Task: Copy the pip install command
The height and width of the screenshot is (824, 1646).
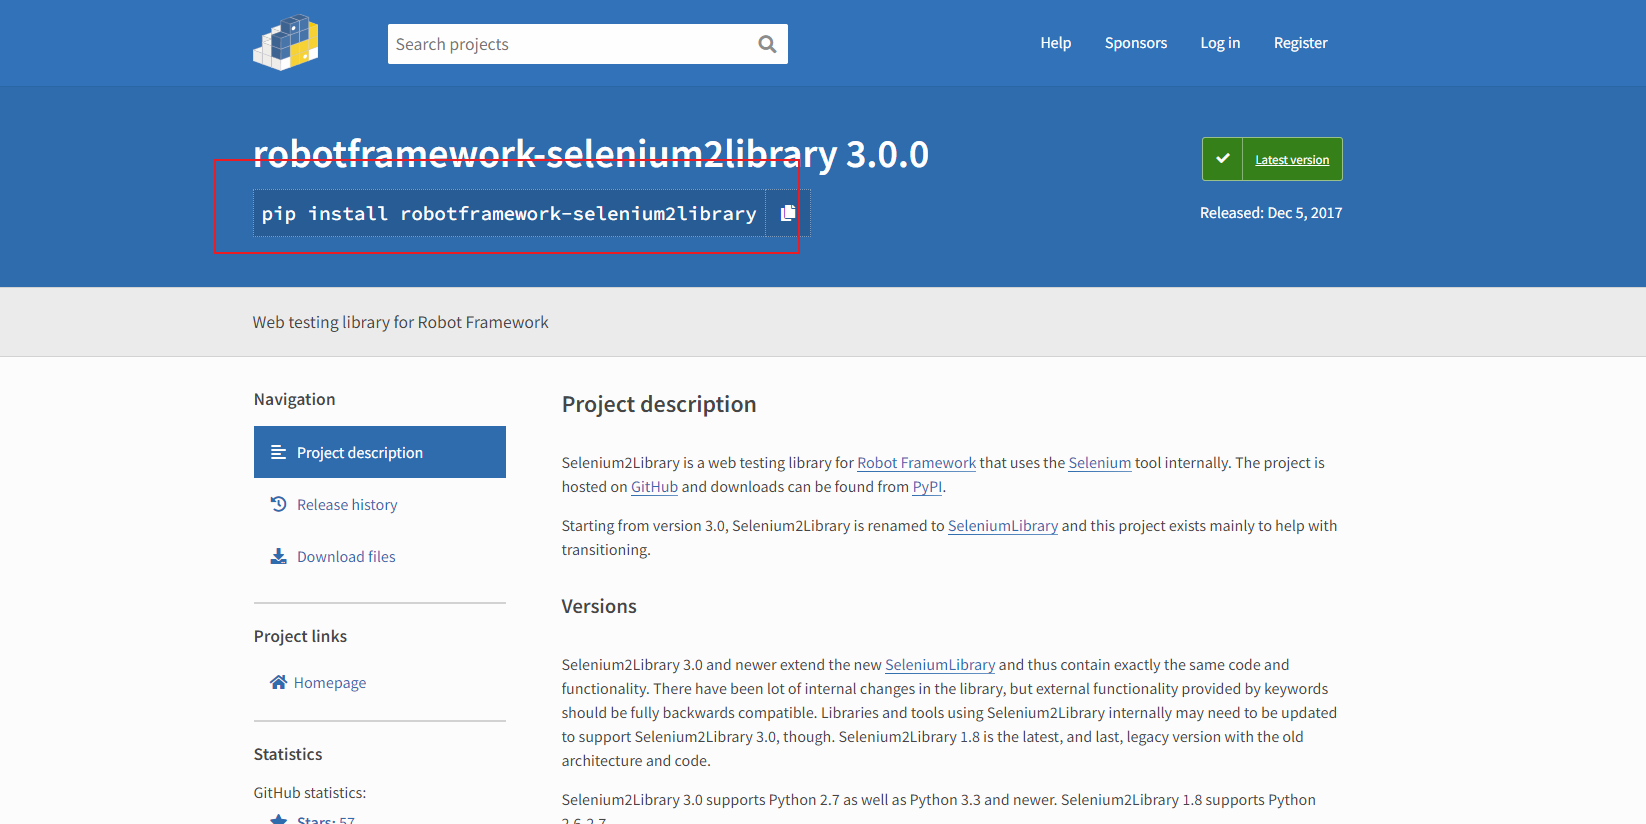Action: (x=788, y=213)
